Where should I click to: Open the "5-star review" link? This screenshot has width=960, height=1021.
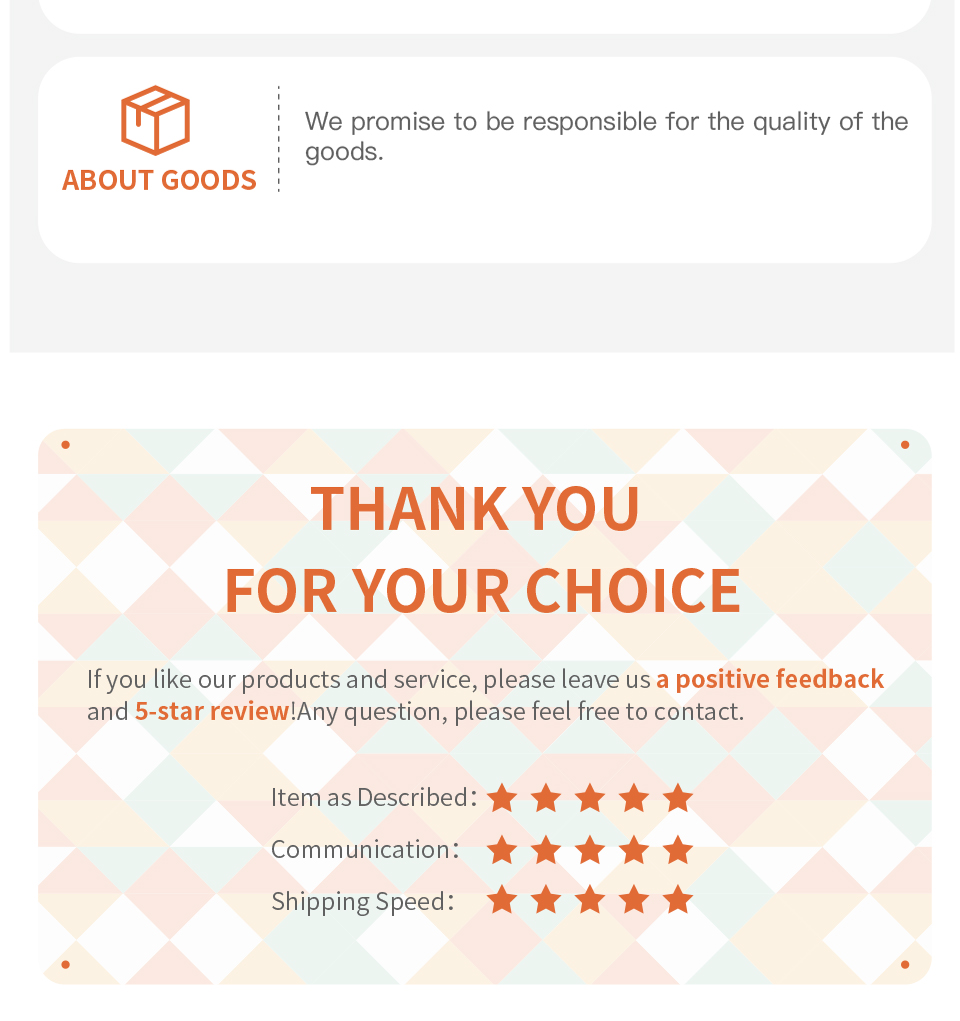point(212,711)
